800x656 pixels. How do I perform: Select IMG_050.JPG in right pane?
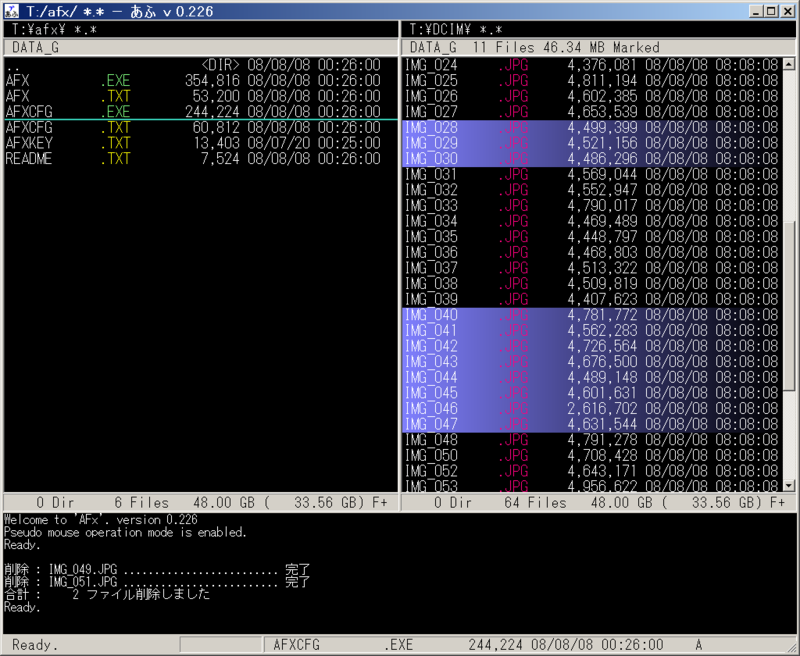tap(592, 456)
